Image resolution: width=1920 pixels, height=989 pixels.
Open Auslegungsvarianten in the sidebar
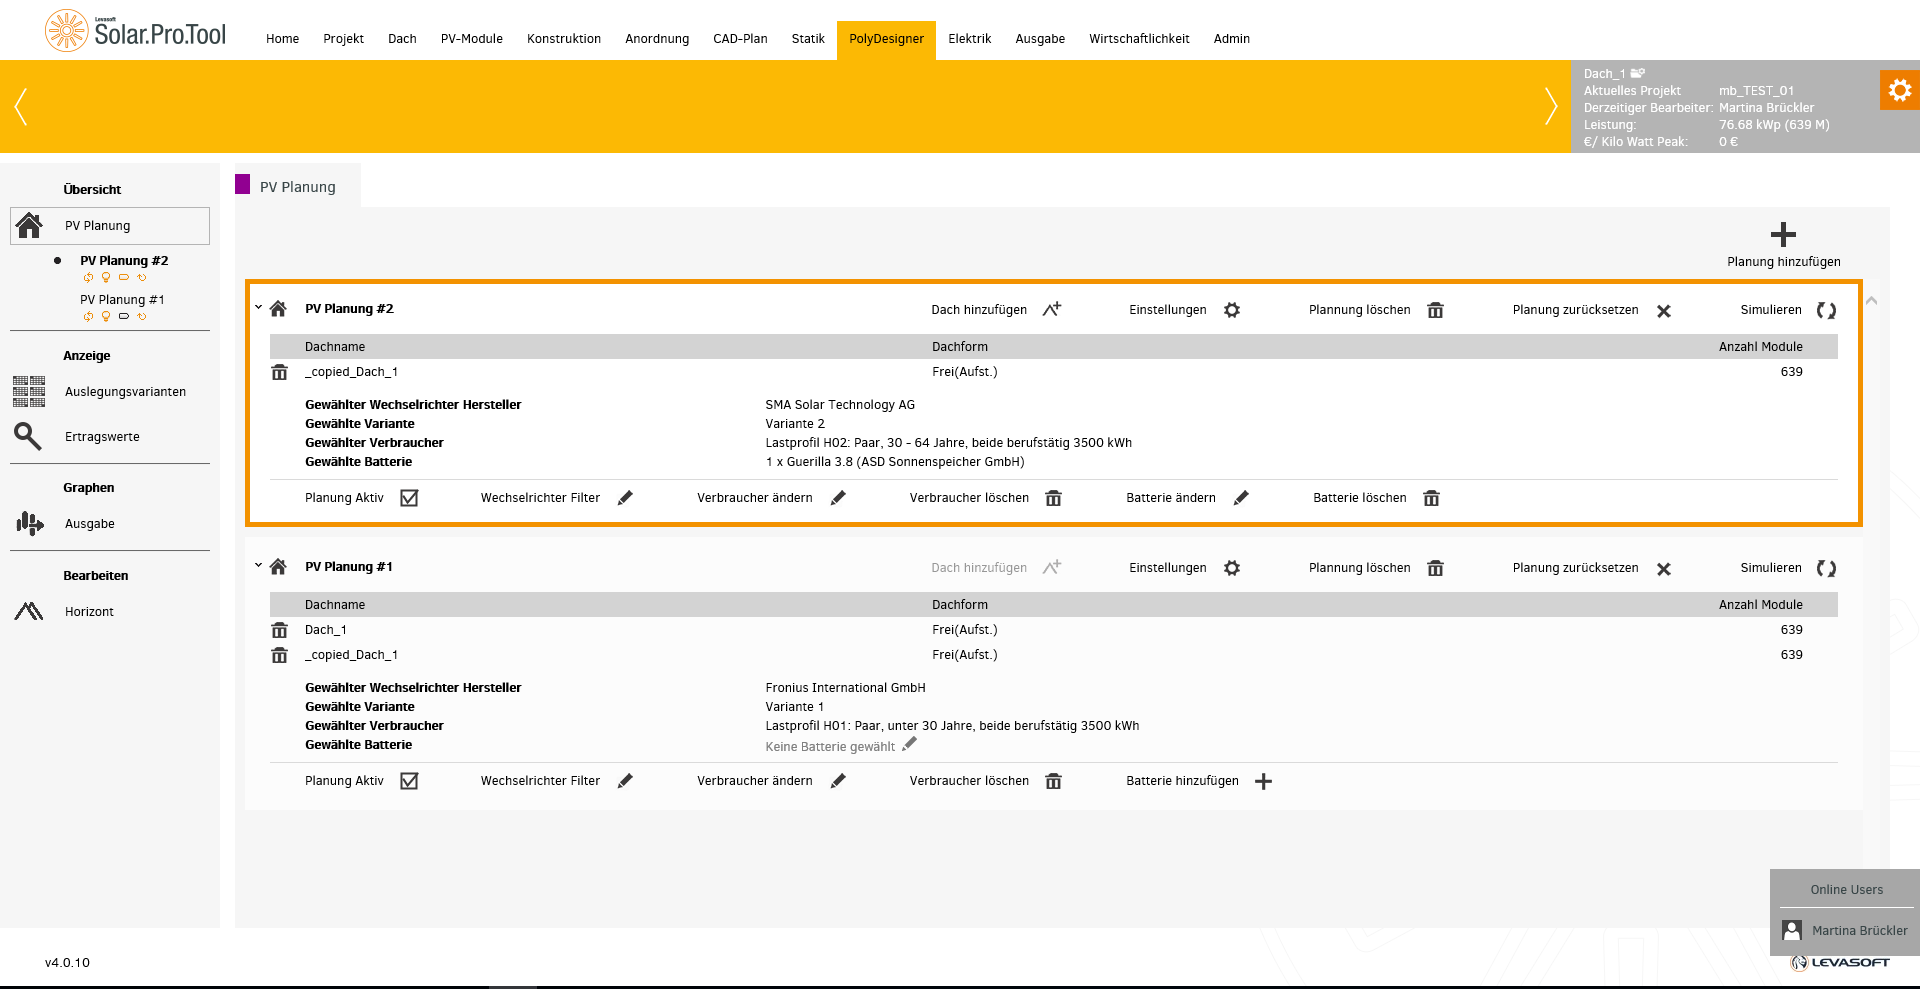[x=125, y=392]
